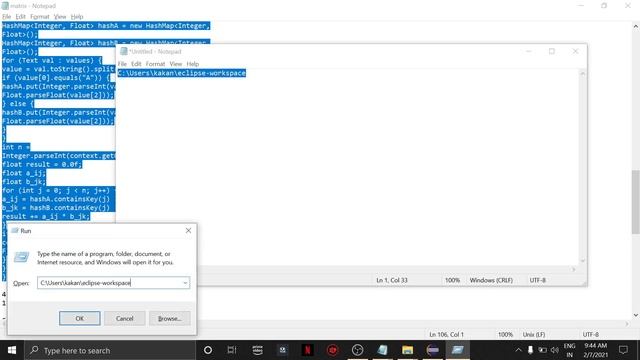Open Help menu in Untitled Notepad
Viewport: 640px width, 360px height.
193,64
